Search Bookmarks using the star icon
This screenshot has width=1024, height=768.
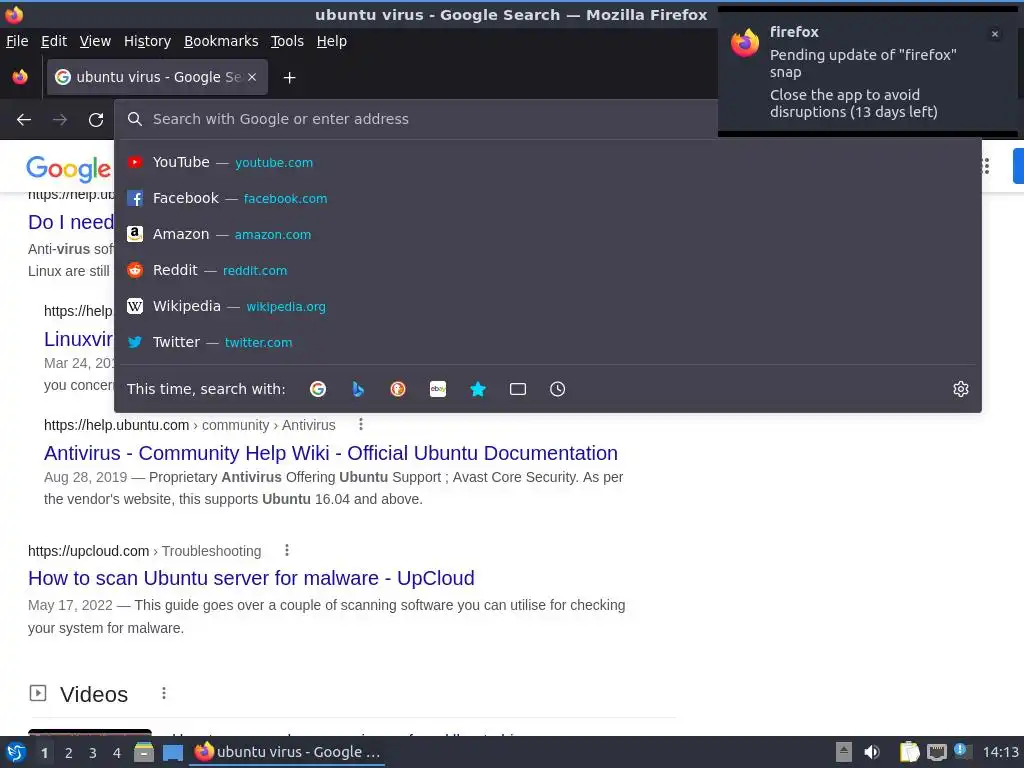point(478,389)
